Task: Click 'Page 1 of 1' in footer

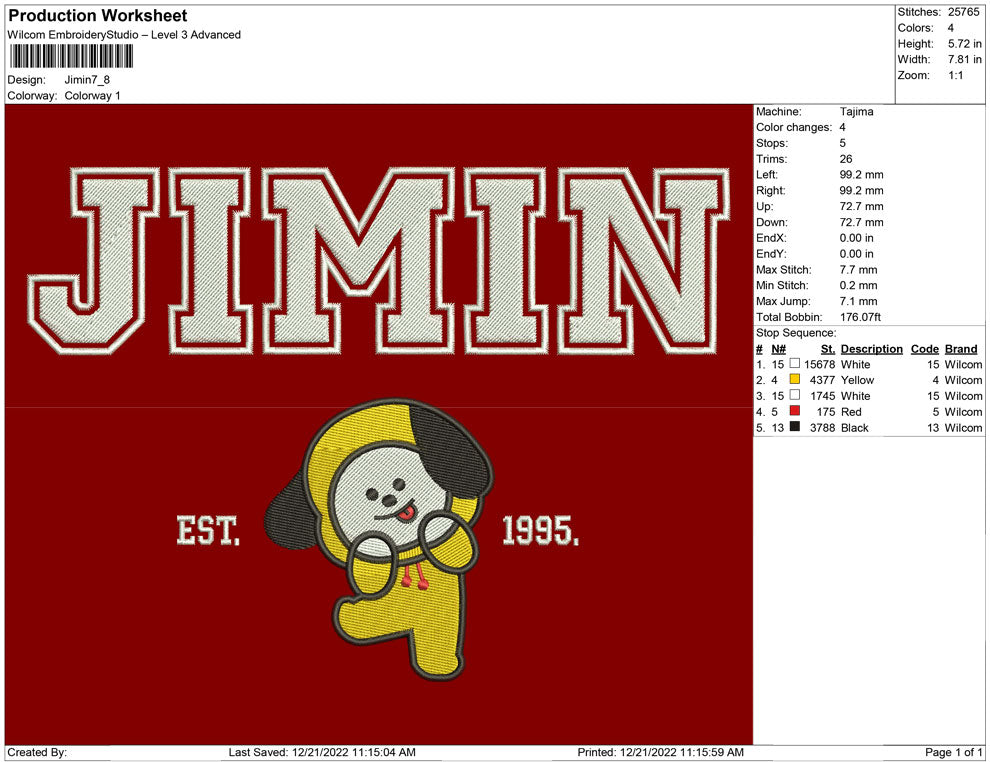Action: pyautogui.click(x=953, y=752)
